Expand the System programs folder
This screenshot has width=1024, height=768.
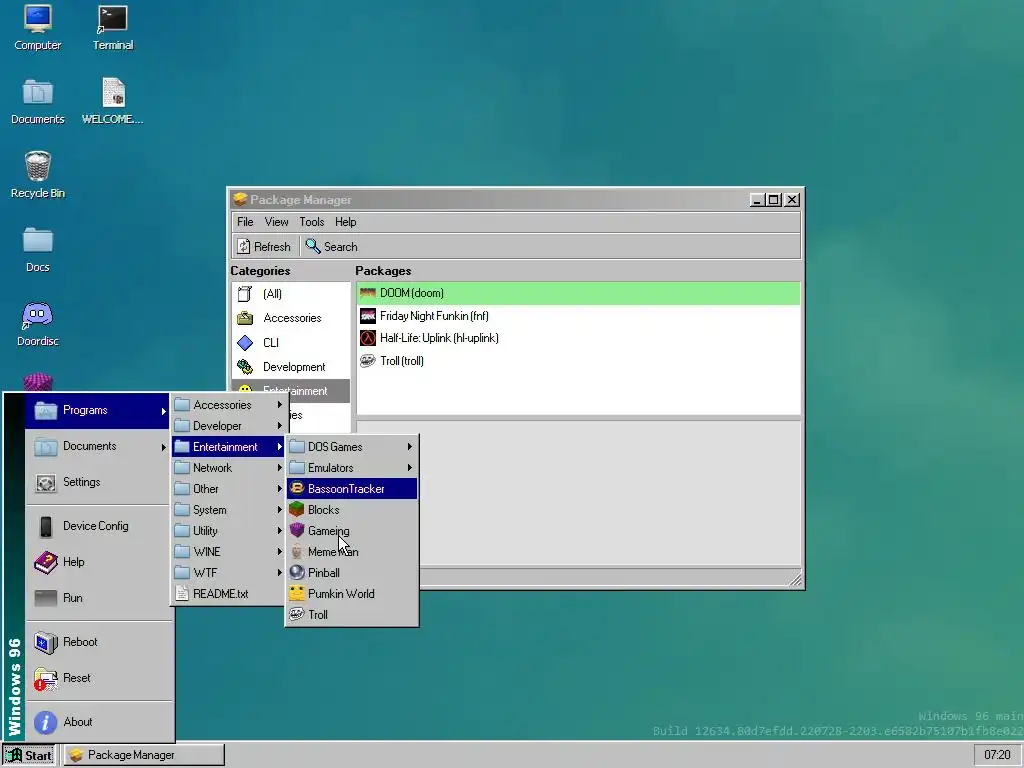[229, 509]
